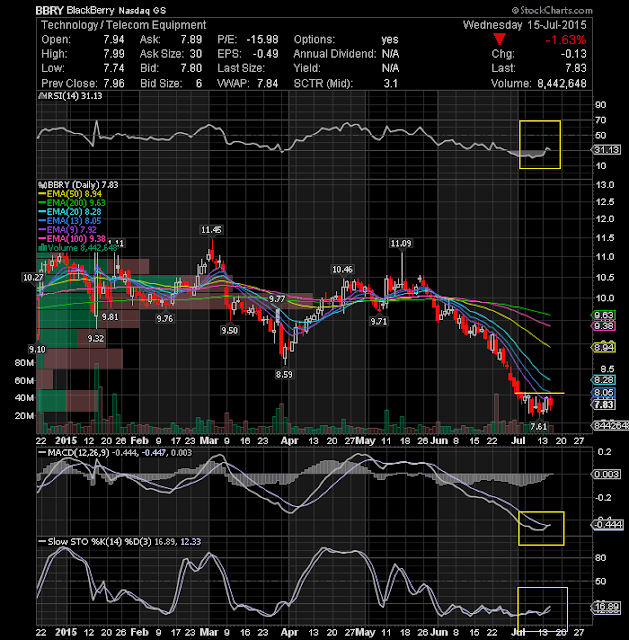Click the EMA(20) 8.28 legend entry
This screenshot has height=640, width=629.
[x=70, y=212]
